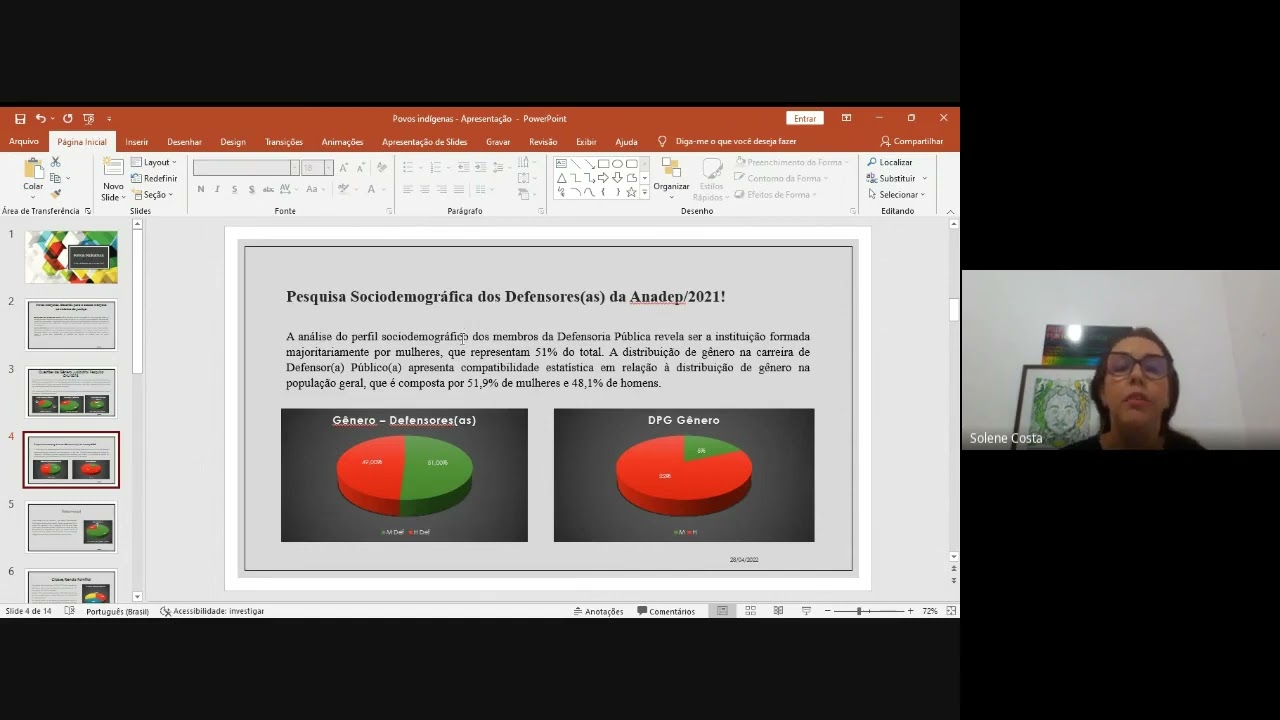
Task: Switch to the Inserir tab
Action: 137,142
